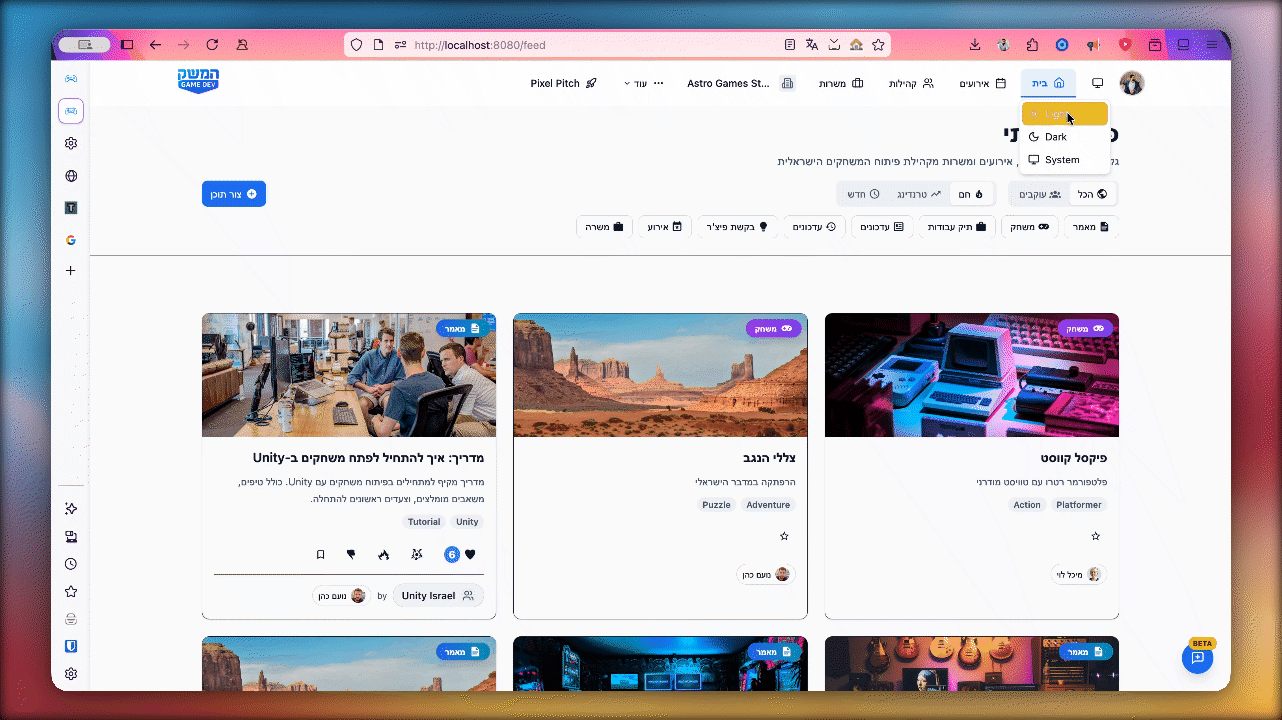Expand the עוד more menu in navbar
The image size is (1282, 720).
644,83
